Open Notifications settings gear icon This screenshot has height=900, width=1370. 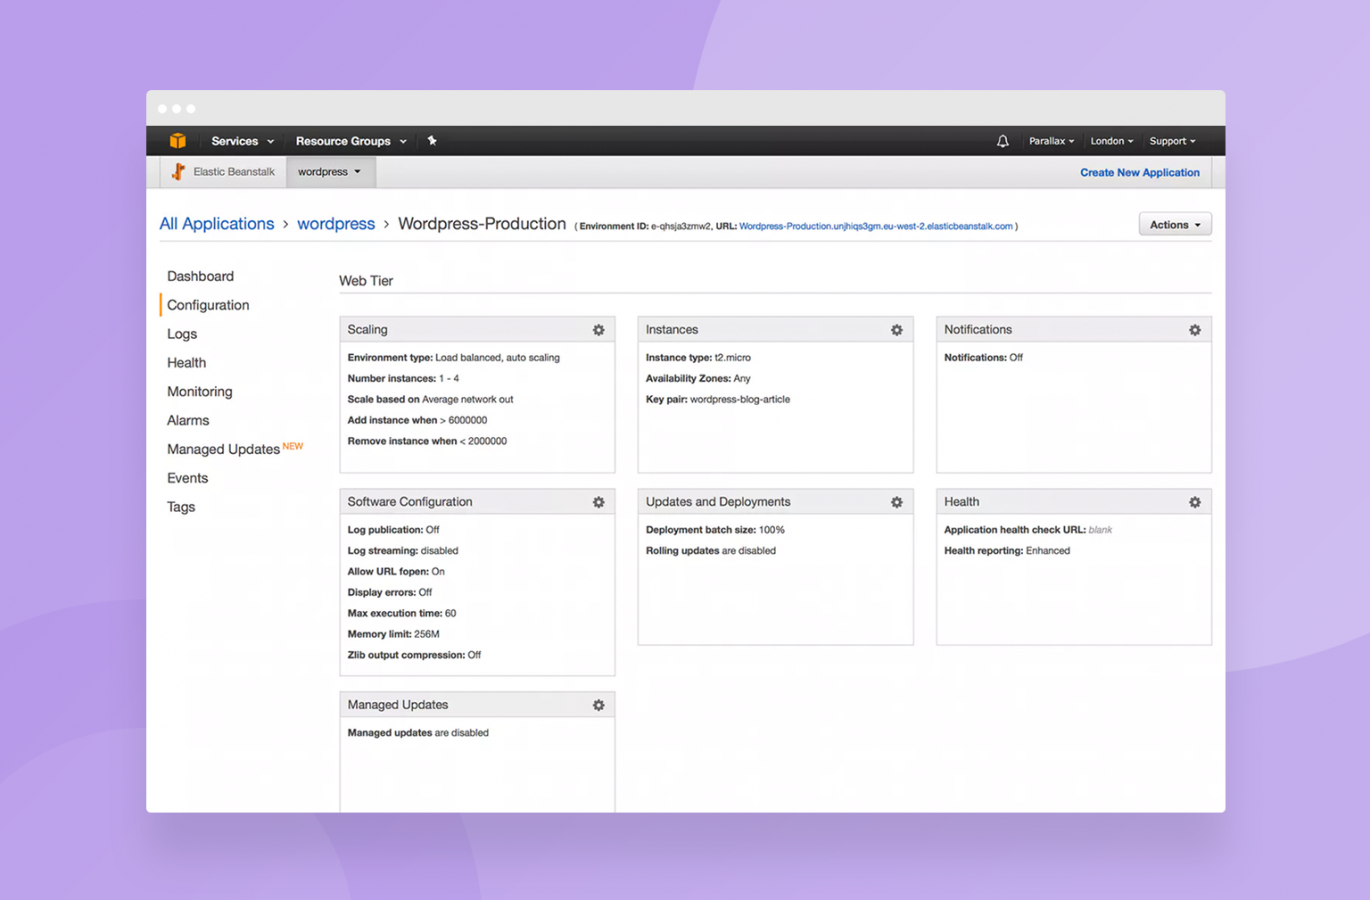pyautogui.click(x=1194, y=330)
